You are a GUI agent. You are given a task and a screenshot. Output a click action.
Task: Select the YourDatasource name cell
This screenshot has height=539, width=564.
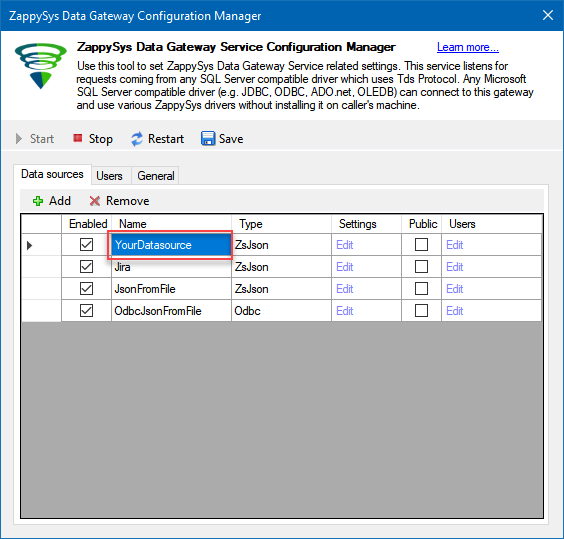(x=171, y=245)
